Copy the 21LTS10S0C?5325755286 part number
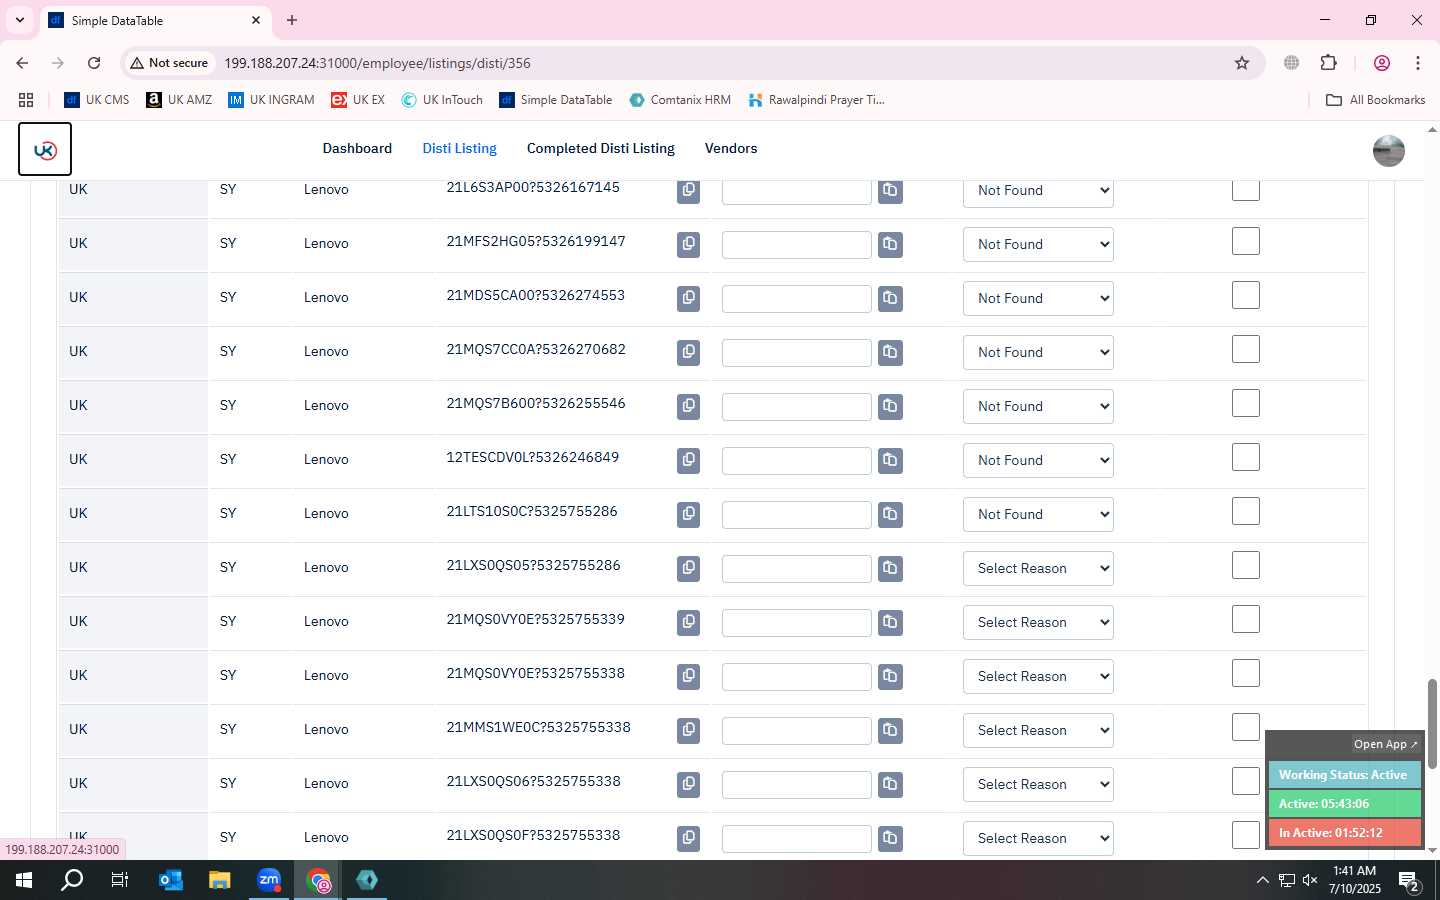The height and width of the screenshot is (900, 1440). point(688,514)
